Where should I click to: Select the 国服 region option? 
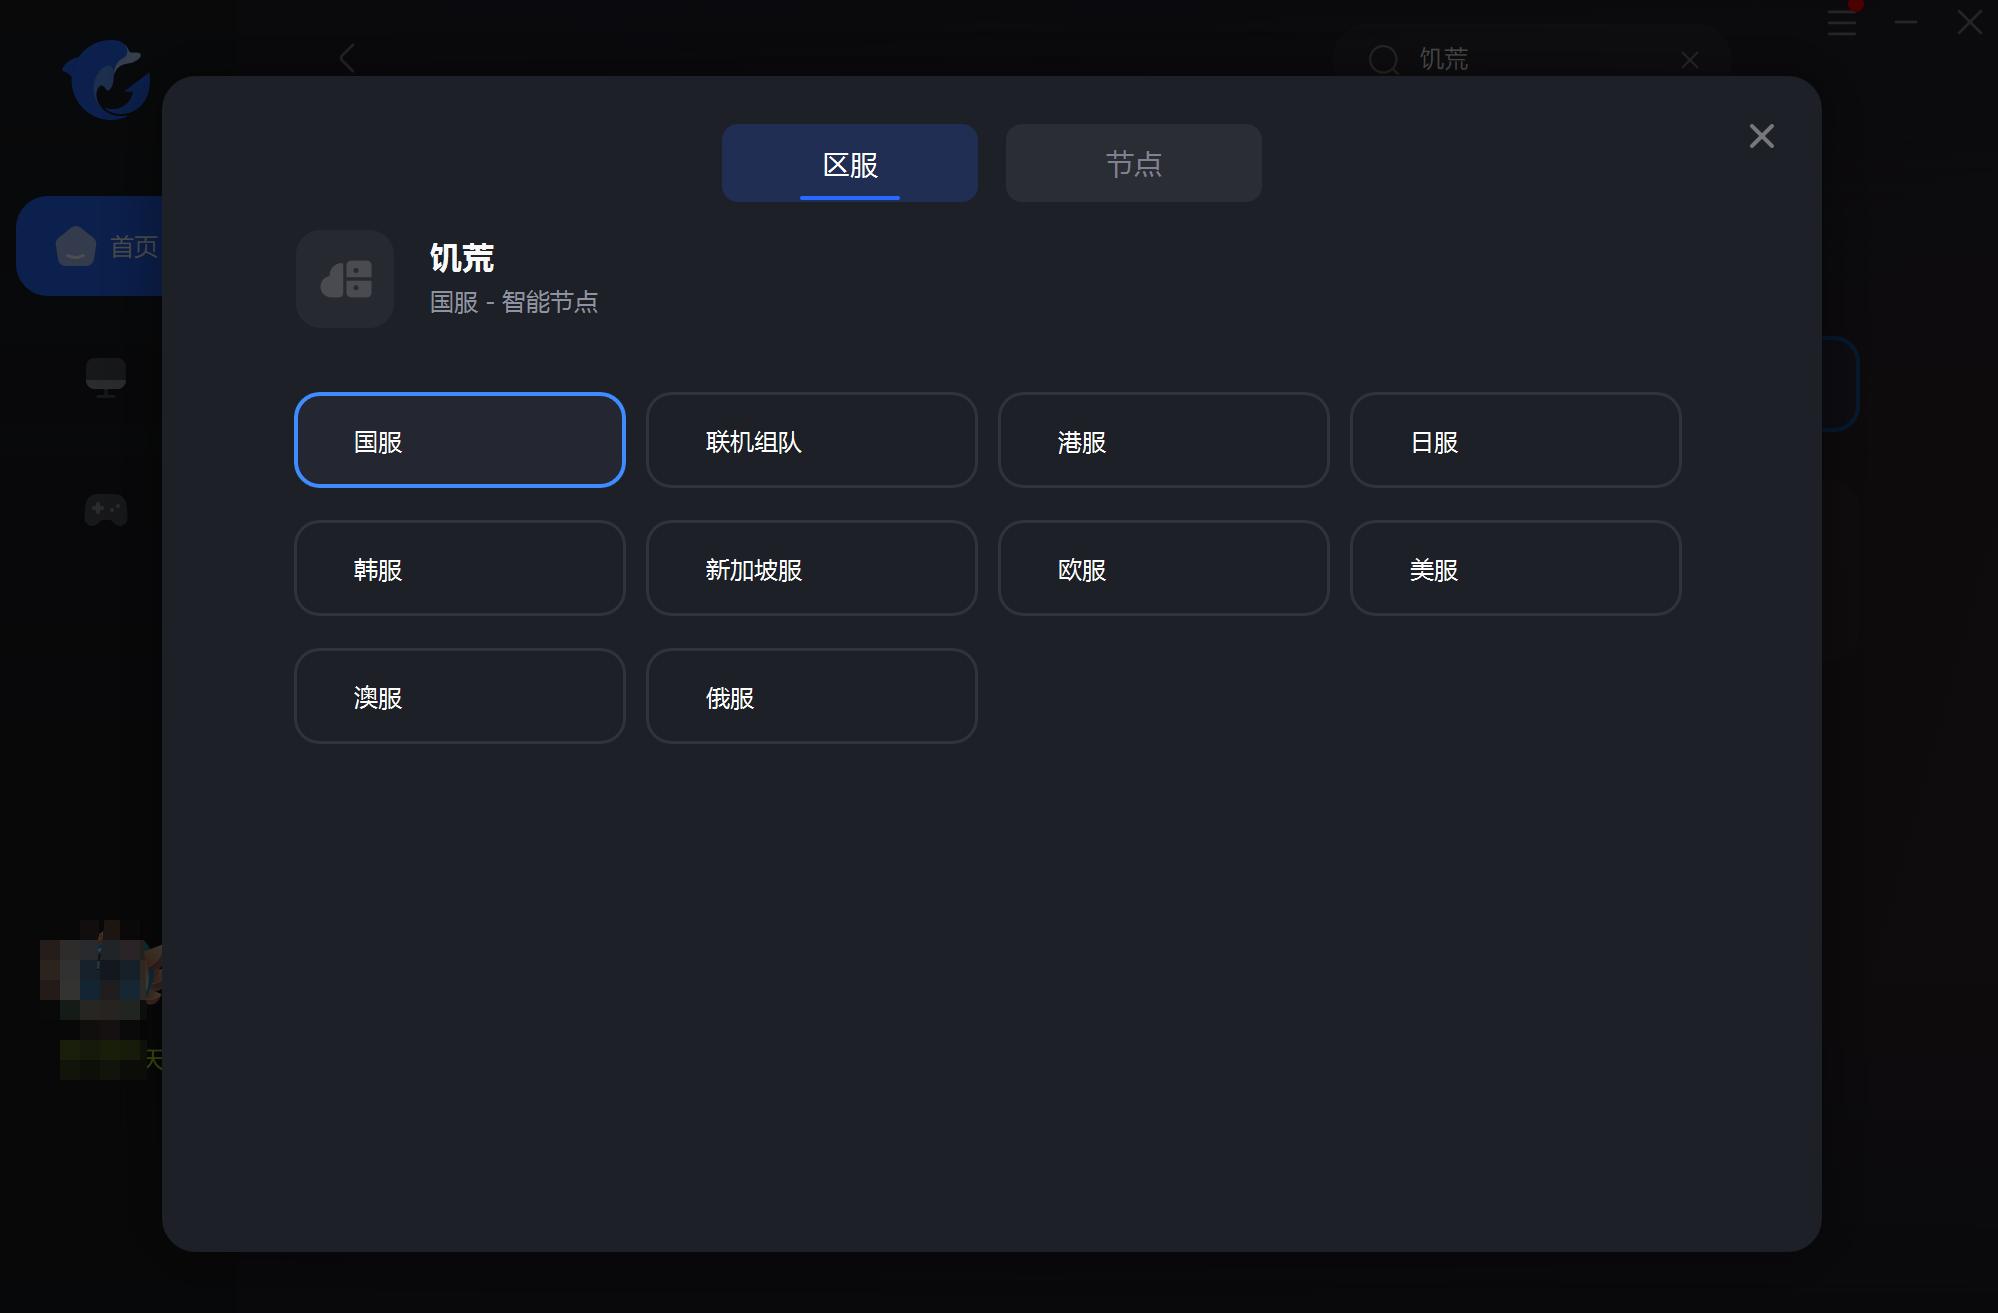click(x=460, y=440)
